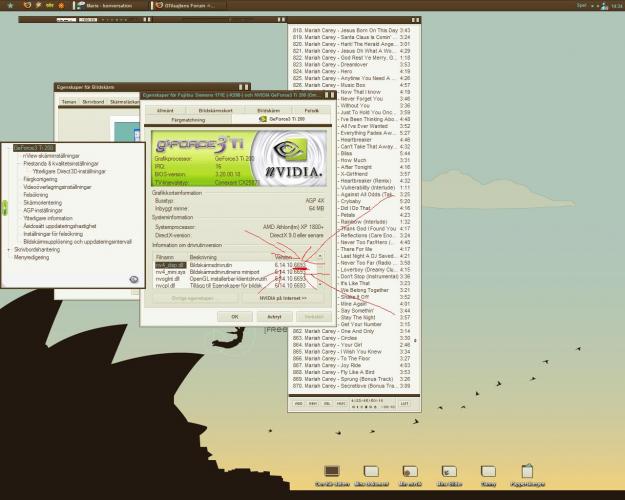Image resolution: width=625 pixels, height=500 pixels.
Task: Select Inställningar för felsökning tree item
Action: [x=53, y=234]
